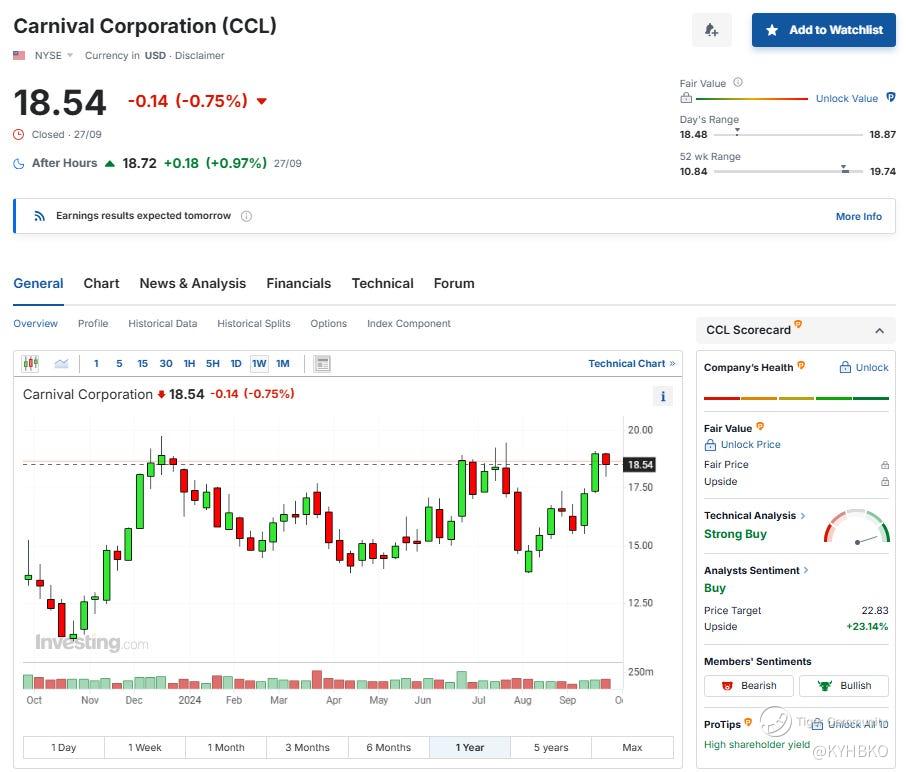Screen dimensions: 906x772
Task: Select candlestick chart type icon
Action: (31, 363)
